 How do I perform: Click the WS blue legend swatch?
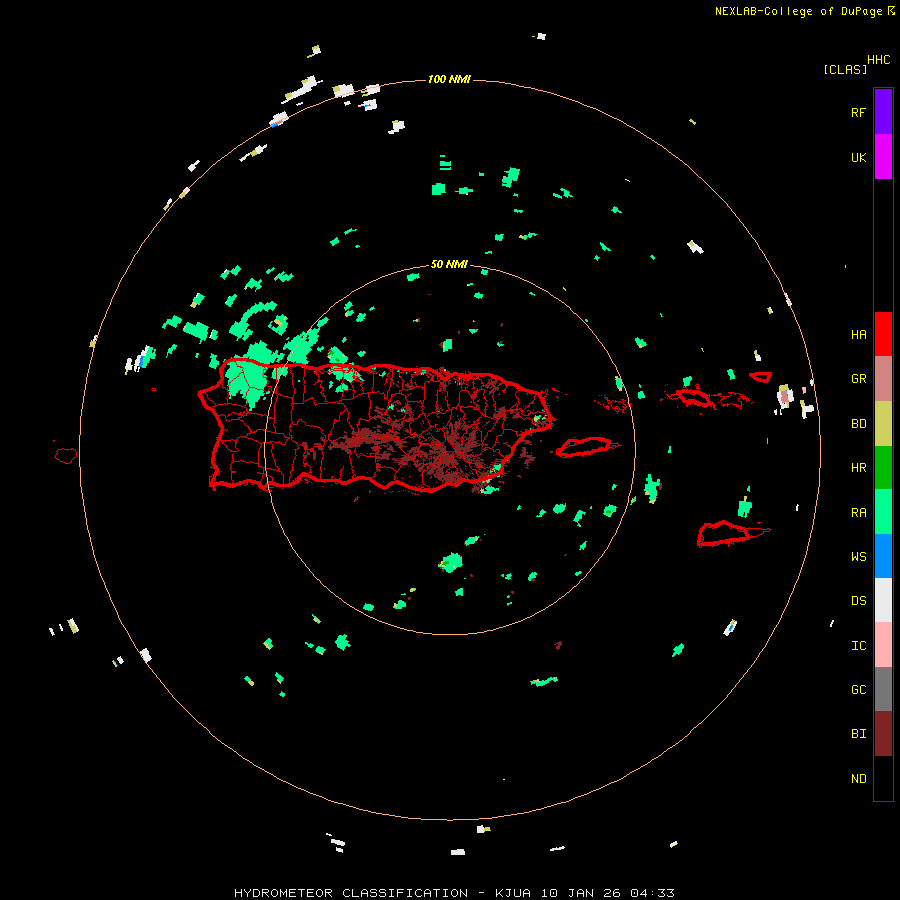[x=883, y=556]
